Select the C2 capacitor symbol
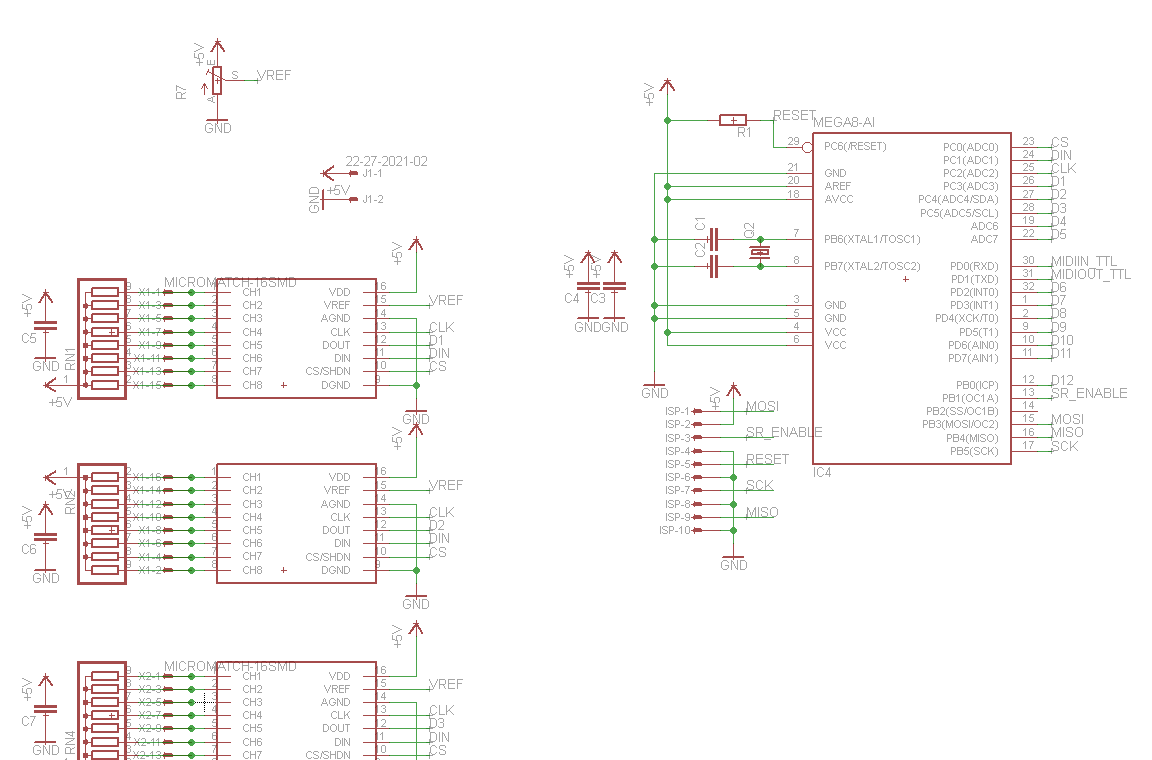The width and height of the screenshot is (1152, 760). click(x=712, y=267)
